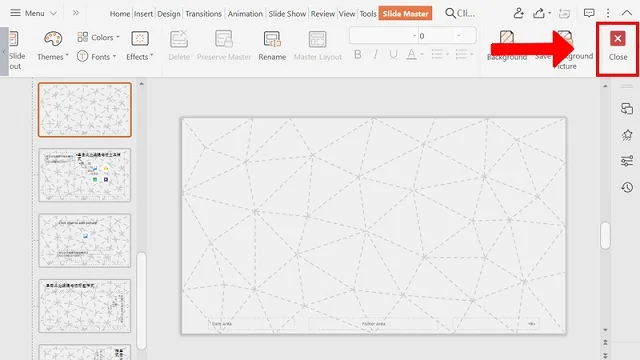Click the Background button
The height and width of the screenshot is (360, 640).
click(507, 46)
